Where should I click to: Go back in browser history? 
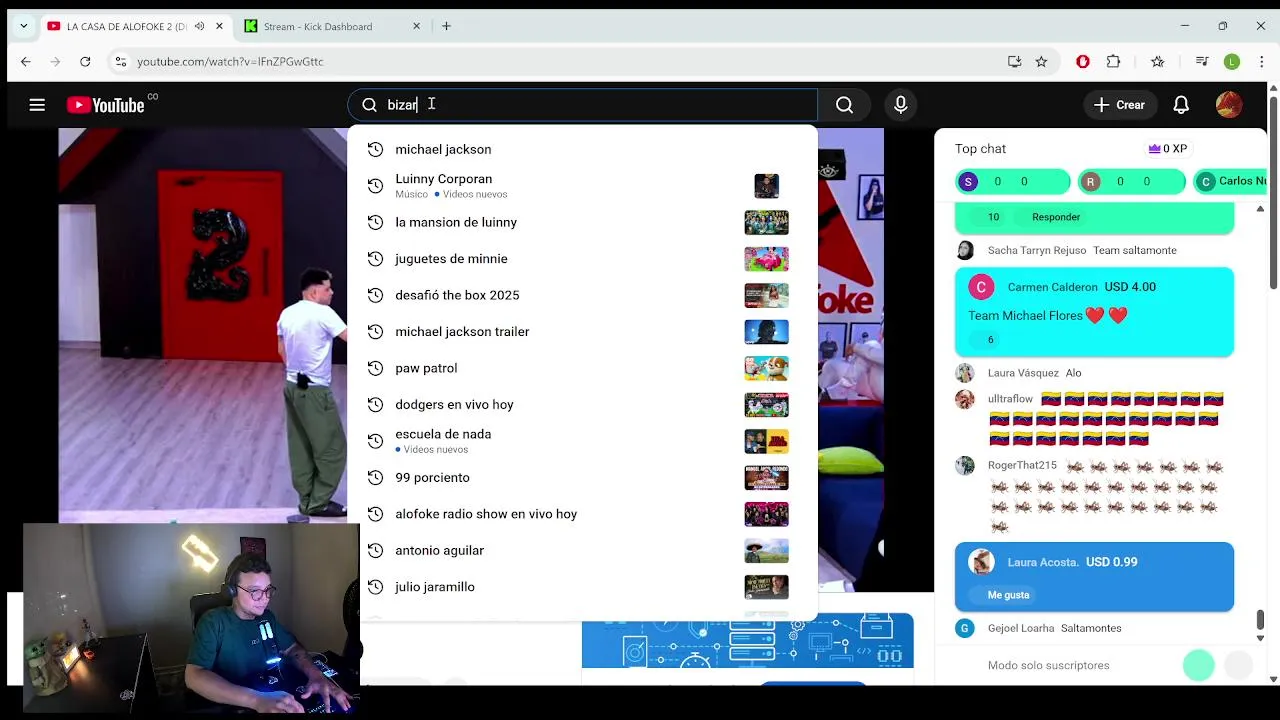[x=26, y=61]
